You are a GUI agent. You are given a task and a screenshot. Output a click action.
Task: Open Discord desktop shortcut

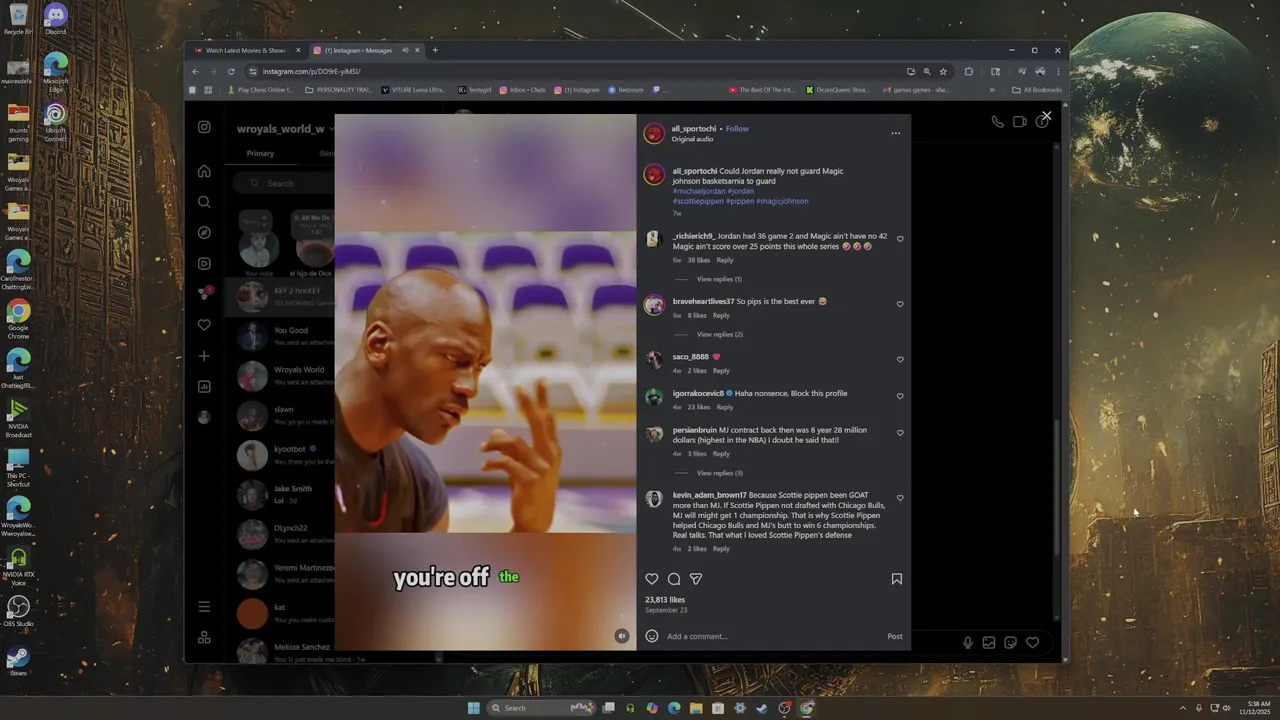coord(56,19)
